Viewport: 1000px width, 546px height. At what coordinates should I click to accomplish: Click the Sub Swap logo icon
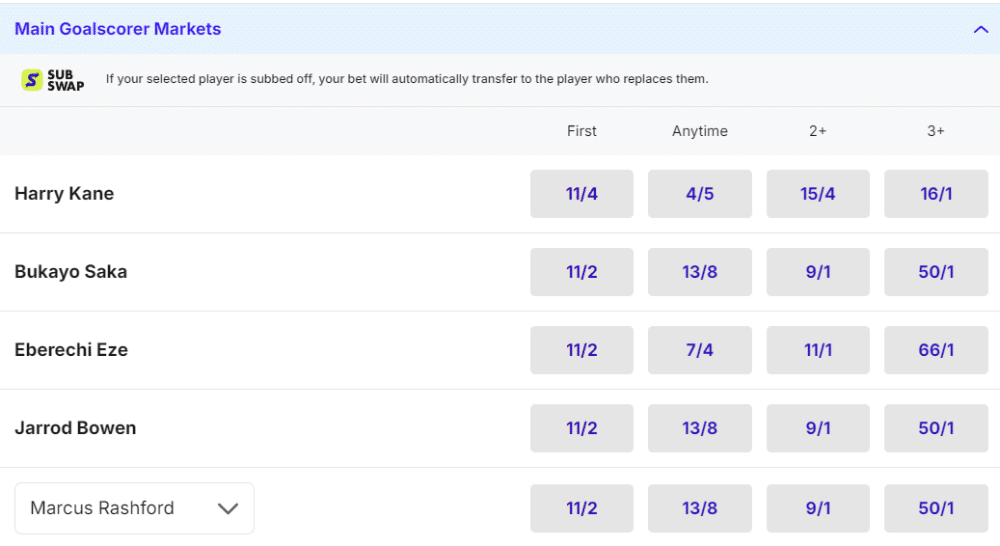53,80
